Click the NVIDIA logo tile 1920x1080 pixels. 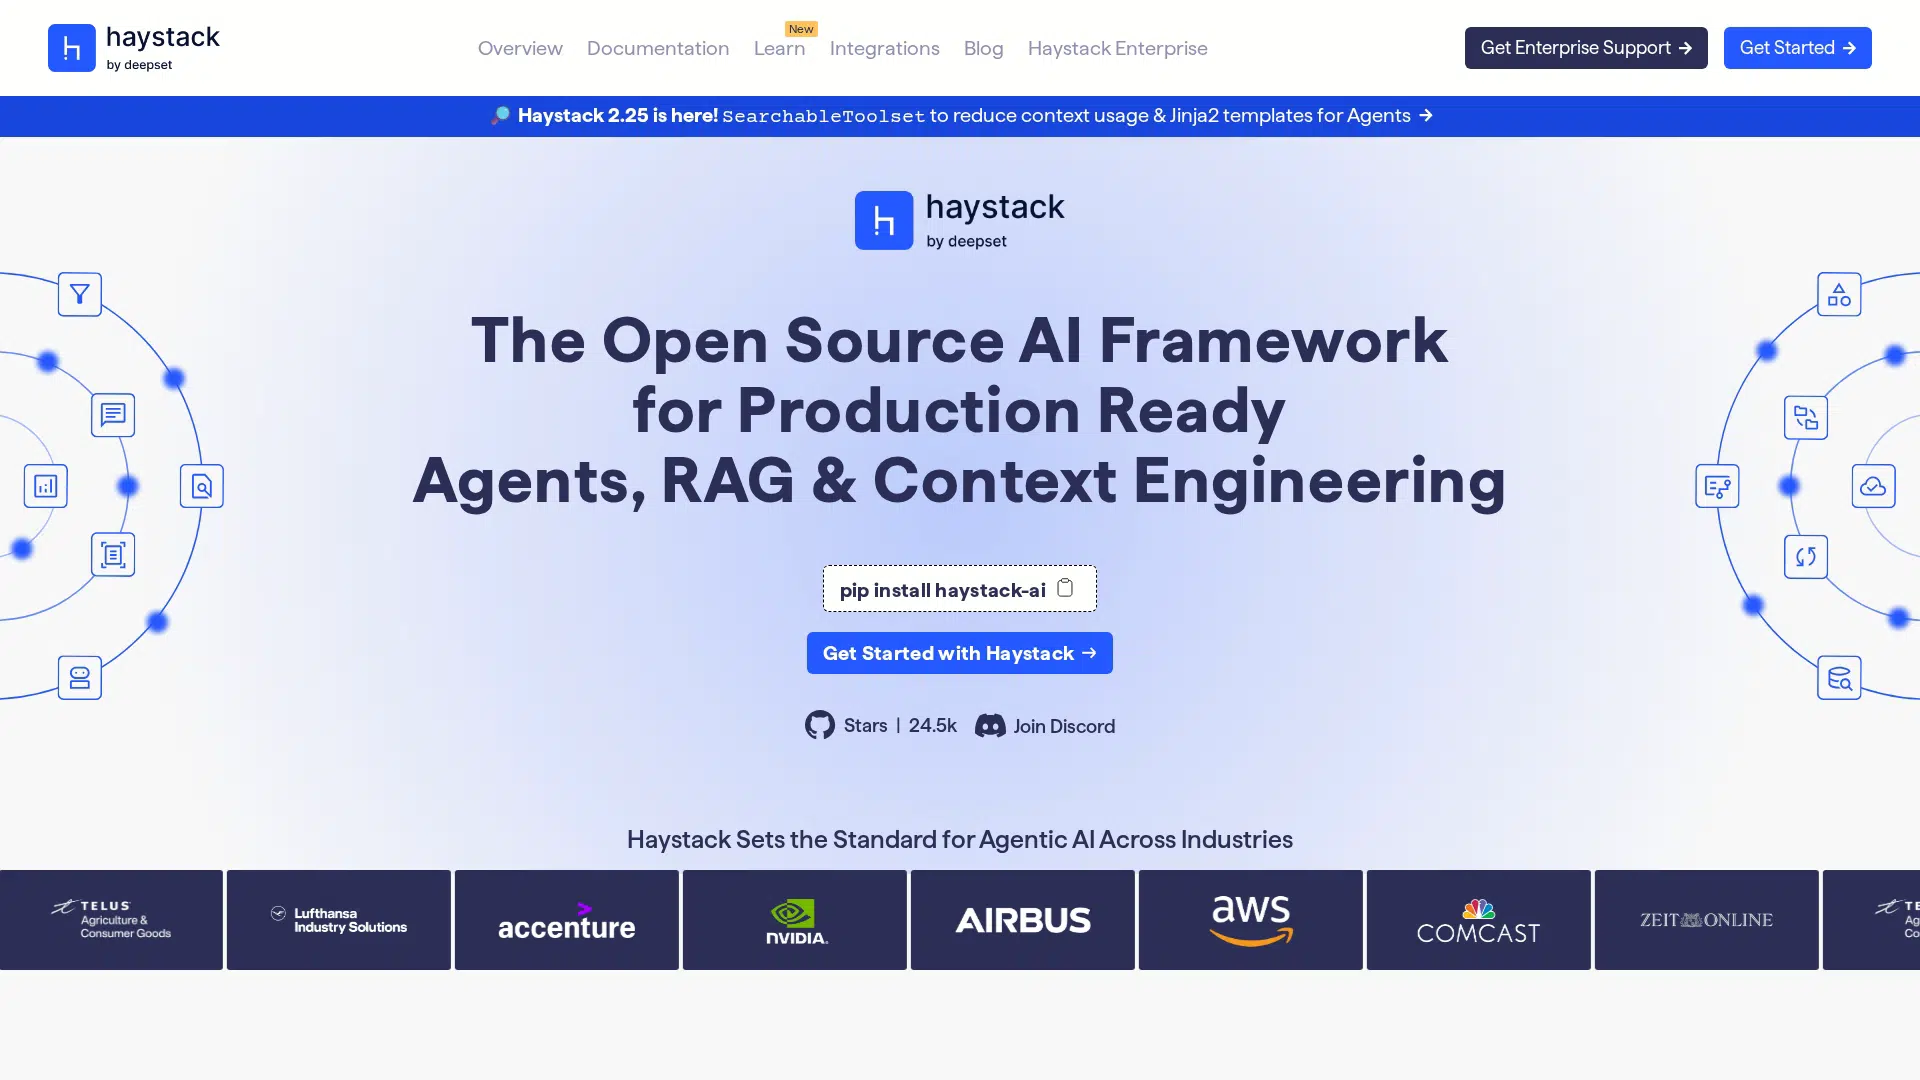pyautogui.click(x=795, y=920)
